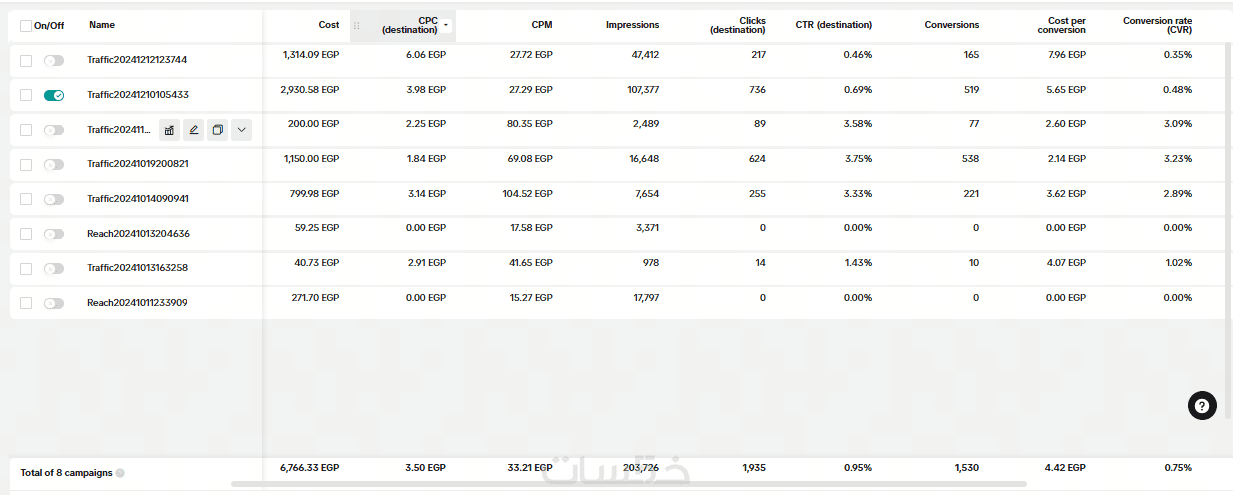Screen dimensions: 1233x495
Task: Click the edit pencil icon in campaign row
Action: (x=194, y=129)
